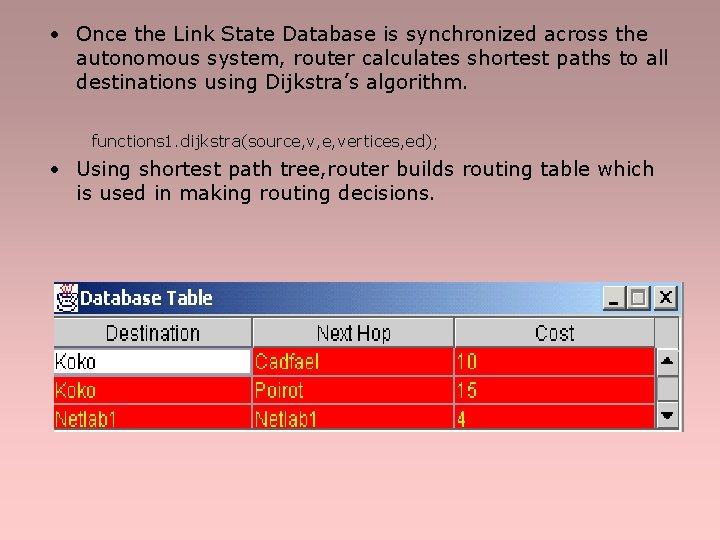Select Netlab1 in the Next Hop column
Viewport: 720px width, 540px height.
[353, 418]
